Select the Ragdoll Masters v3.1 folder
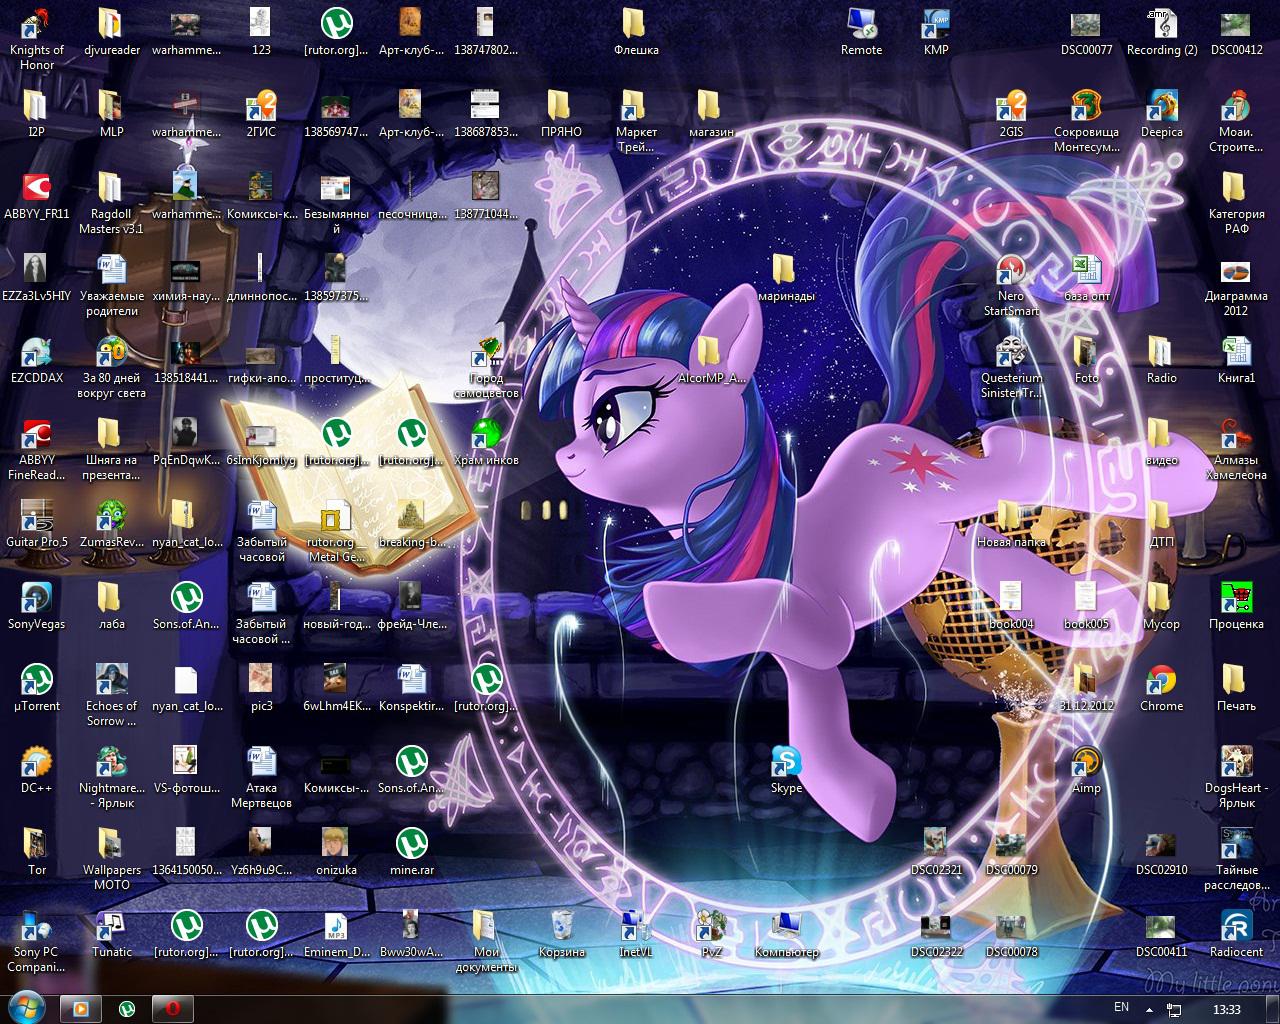This screenshot has width=1280, height=1024. click(112, 203)
